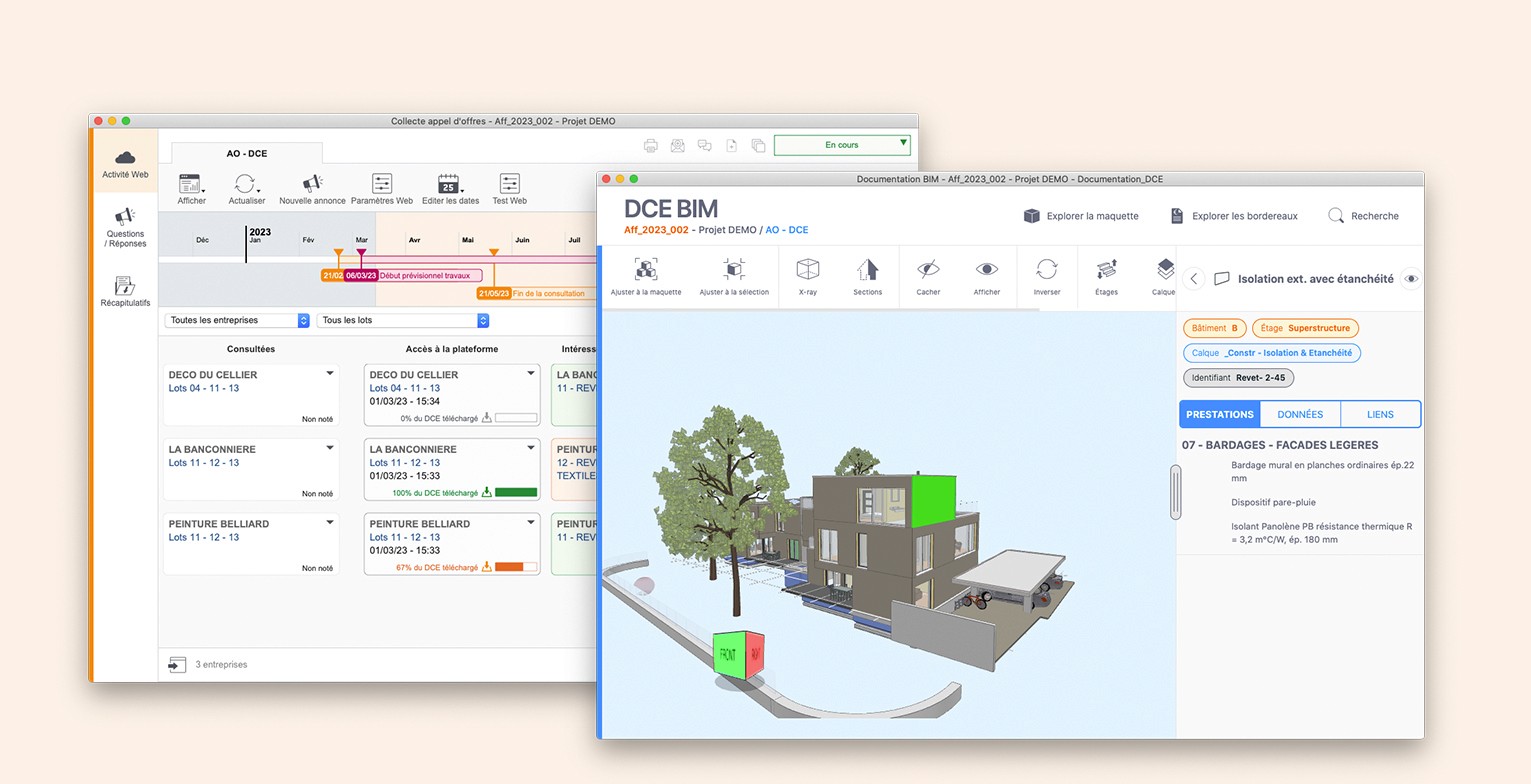Screen dimensions: 1531x784
Task: Expand LA BANCONNIERE Accès à la plateforme card arrow
Action: pyautogui.click(x=531, y=448)
